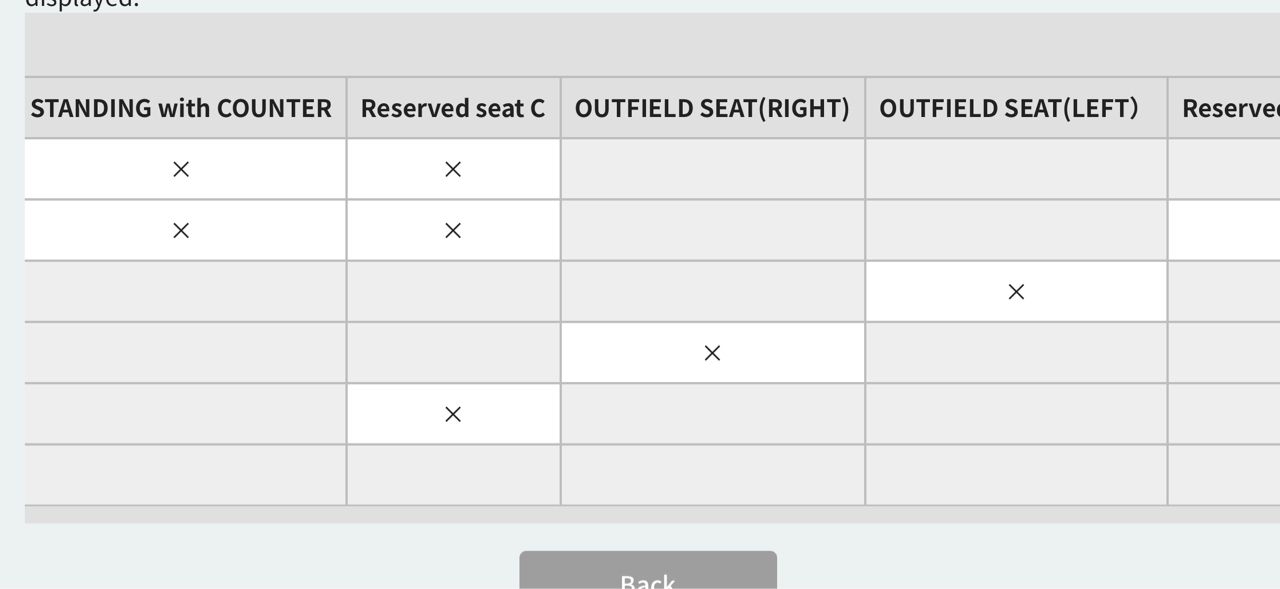Click the X mark under OUTFIELD SEAT(LEFT)
This screenshot has height=589, width=1280.
click(x=1016, y=292)
